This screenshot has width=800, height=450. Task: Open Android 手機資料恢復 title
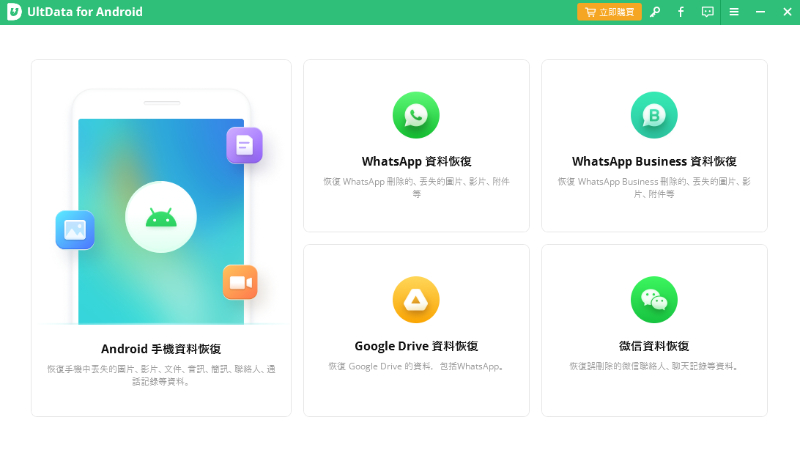click(x=161, y=349)
